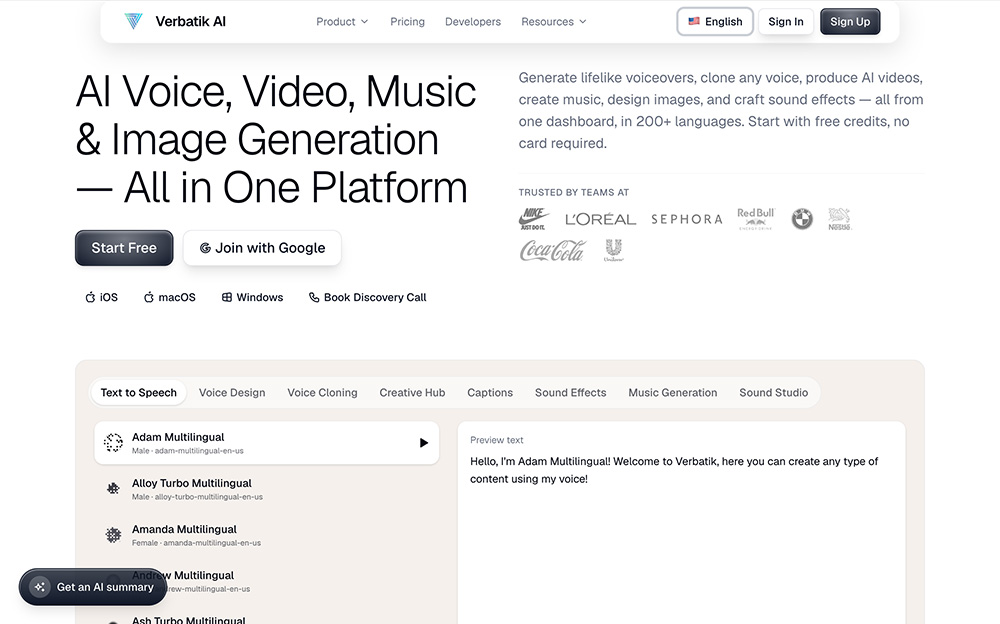Click the Apple icon beside iOS
Viewport: 1000px width, 624px height.
91,297
